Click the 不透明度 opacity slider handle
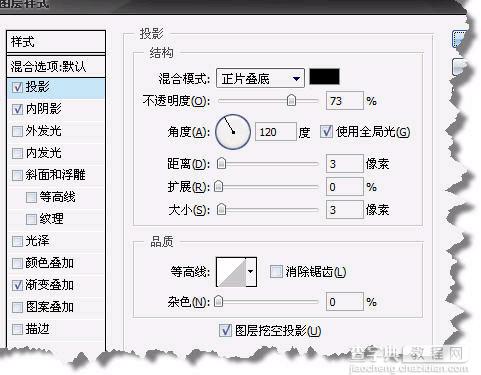 (x=291, y=100)
